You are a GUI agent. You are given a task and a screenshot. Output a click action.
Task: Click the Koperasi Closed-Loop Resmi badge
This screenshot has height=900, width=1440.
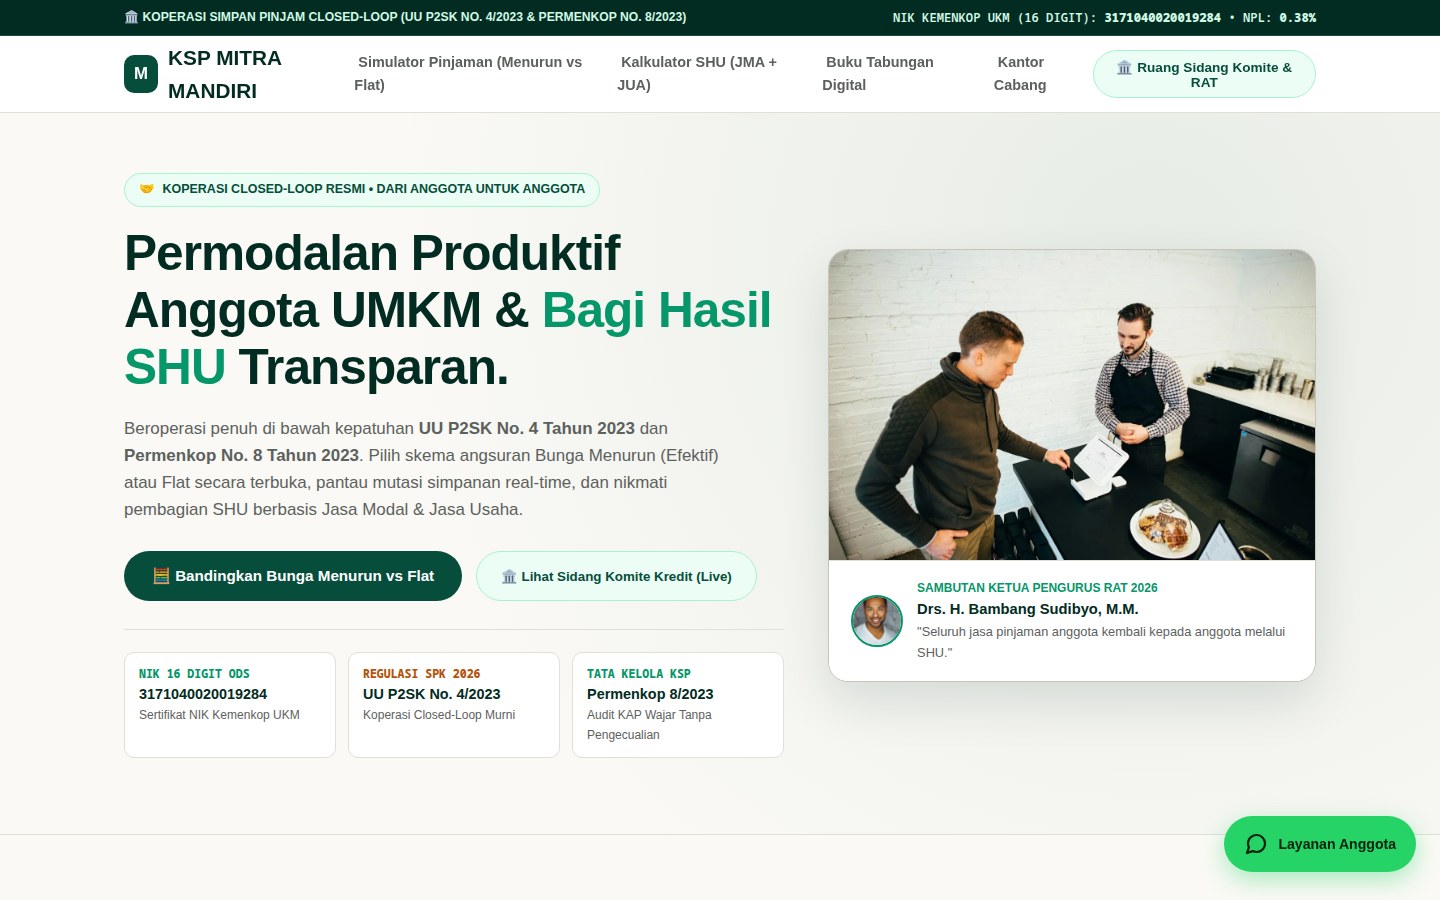click(362, 190)
